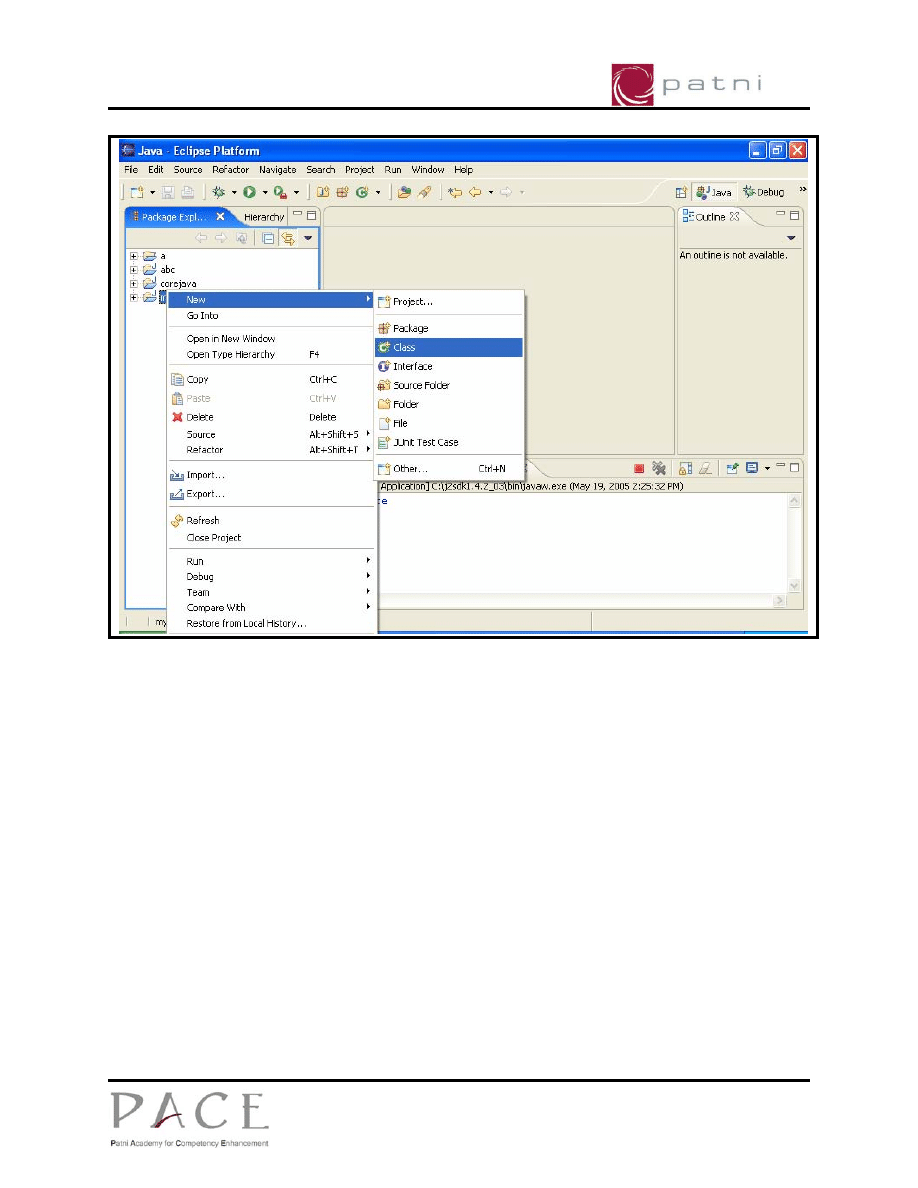Choose Import... from the context menu
918x1188 pixels.
205,475
